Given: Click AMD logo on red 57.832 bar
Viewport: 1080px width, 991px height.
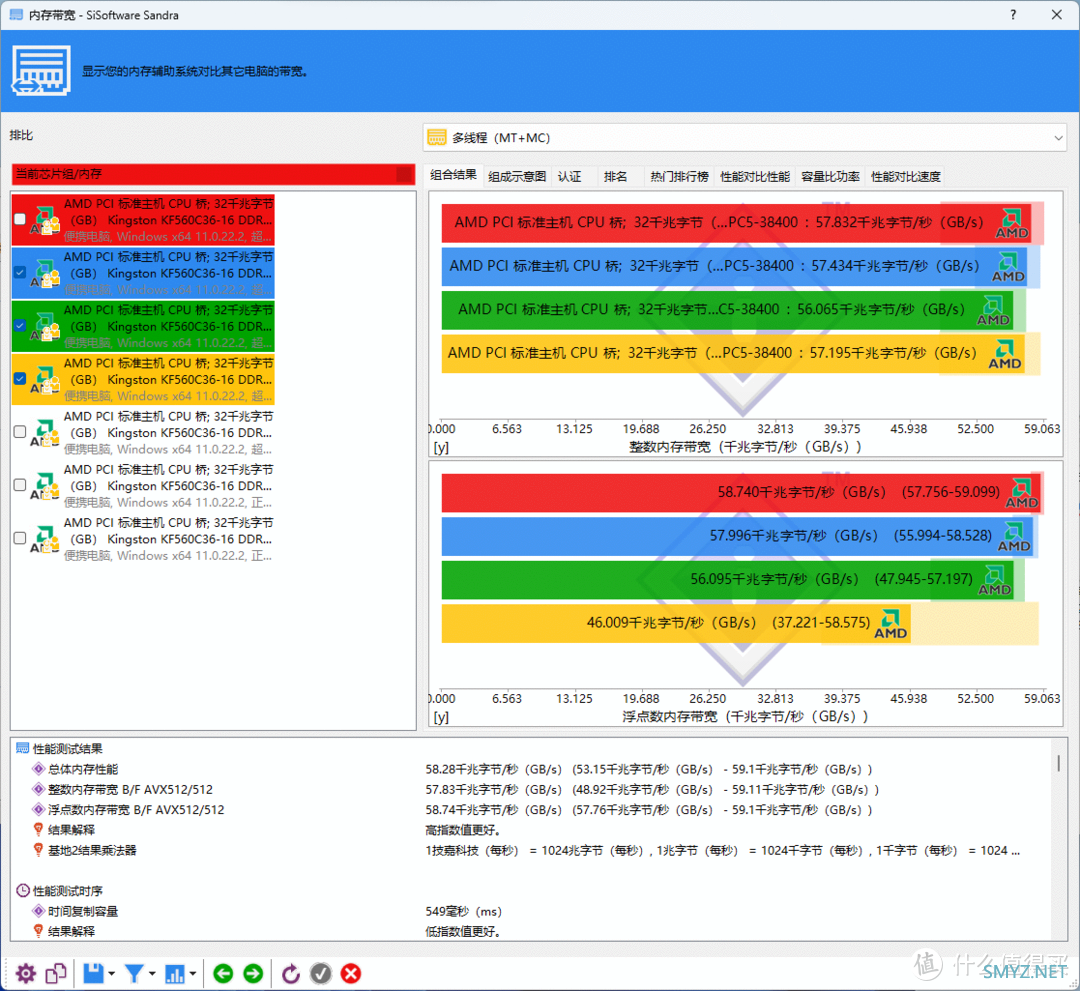Looking at the screenshot, I should (x=1012, y=224).
